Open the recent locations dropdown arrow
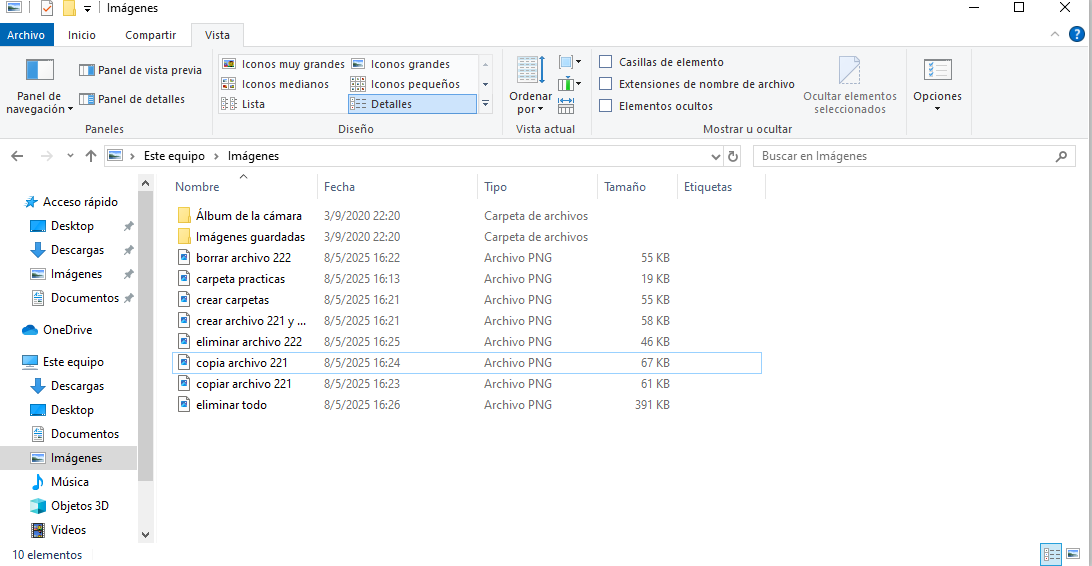Screen dimensions: 1092x566 70,156
